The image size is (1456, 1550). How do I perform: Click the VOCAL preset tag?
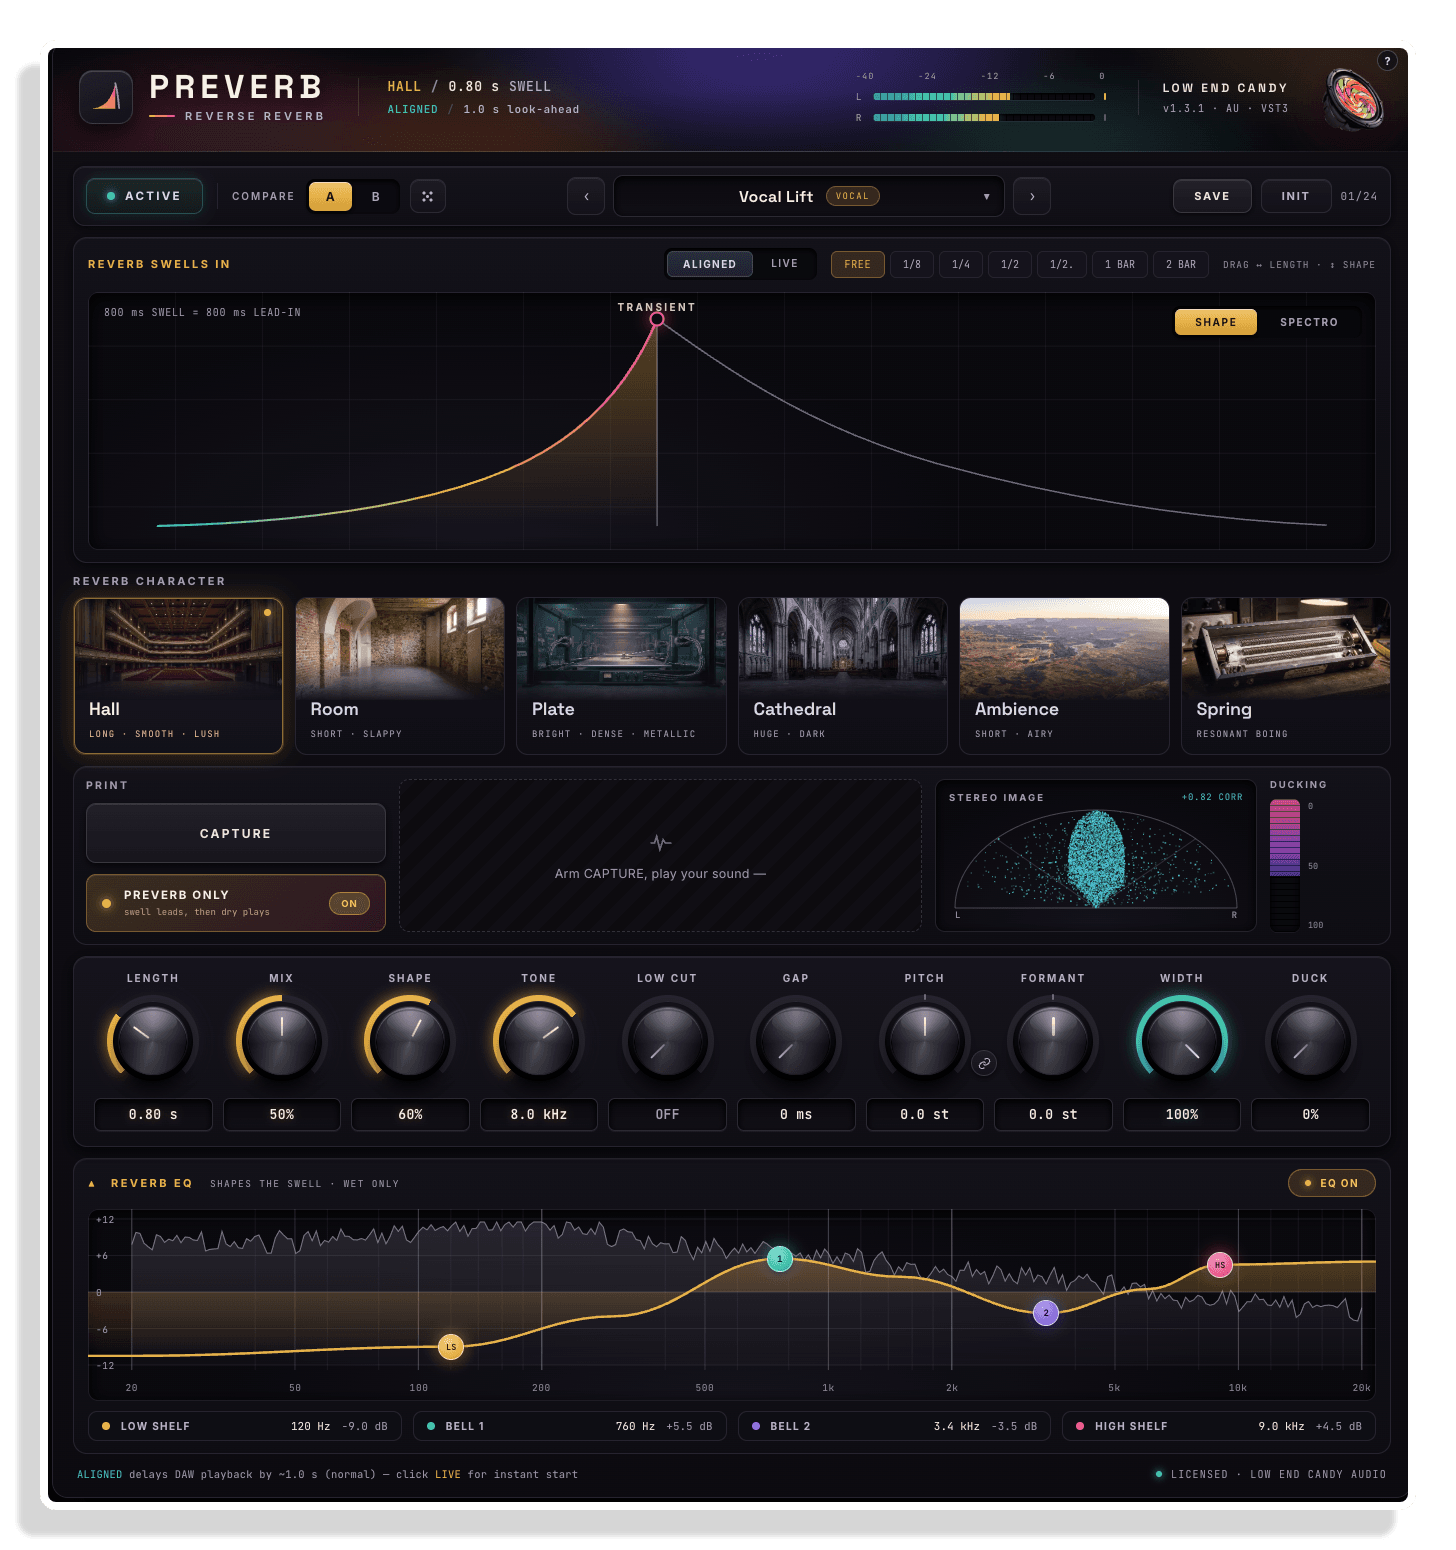pos(852,196)
